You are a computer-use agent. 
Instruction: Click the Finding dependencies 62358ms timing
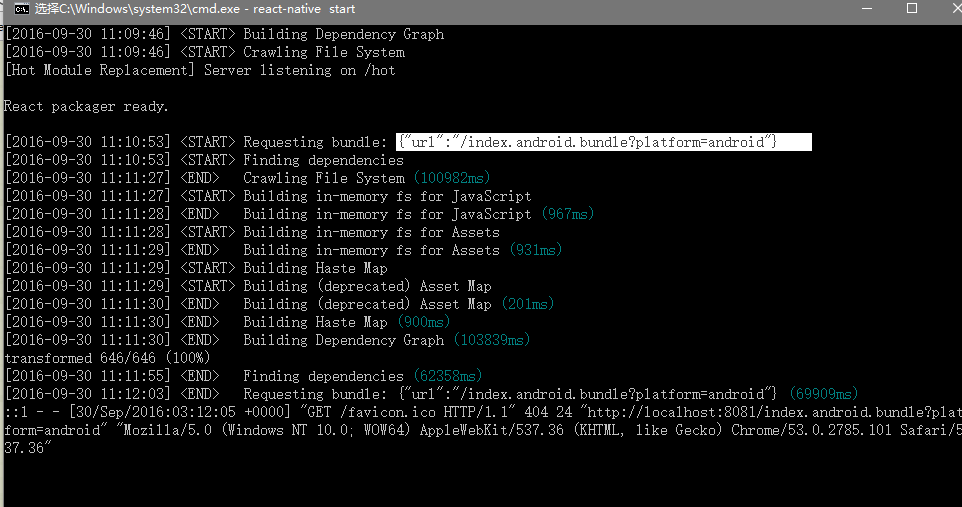point(448,376)
